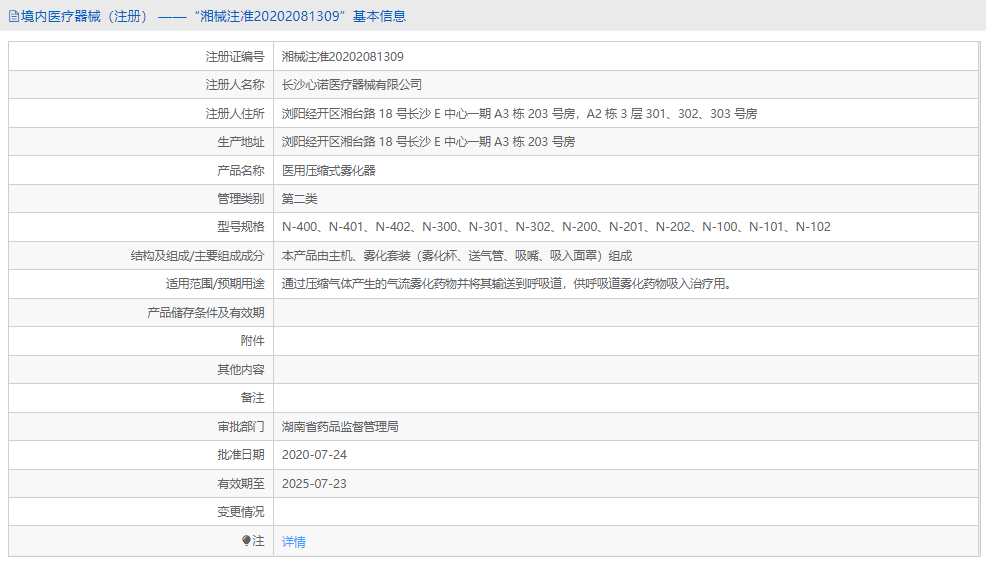Click the 型号规格 label
This screenshot has height=563, width=986.
click(241, 227)
